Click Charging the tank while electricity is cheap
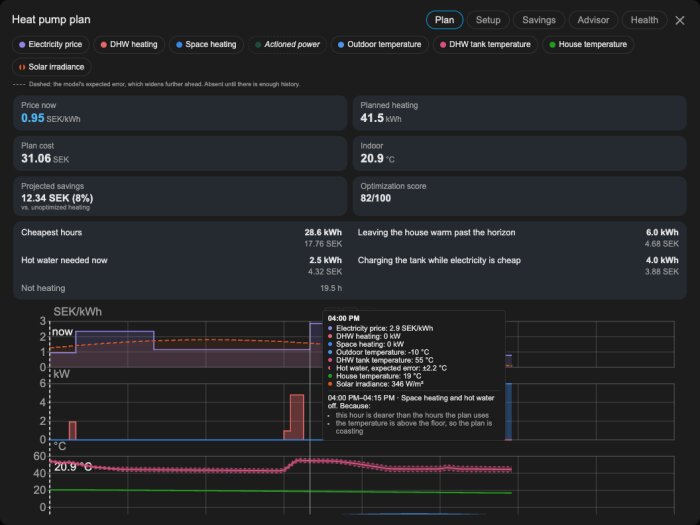This screenshot has width=700, height=525. click(x=518, y=266)
